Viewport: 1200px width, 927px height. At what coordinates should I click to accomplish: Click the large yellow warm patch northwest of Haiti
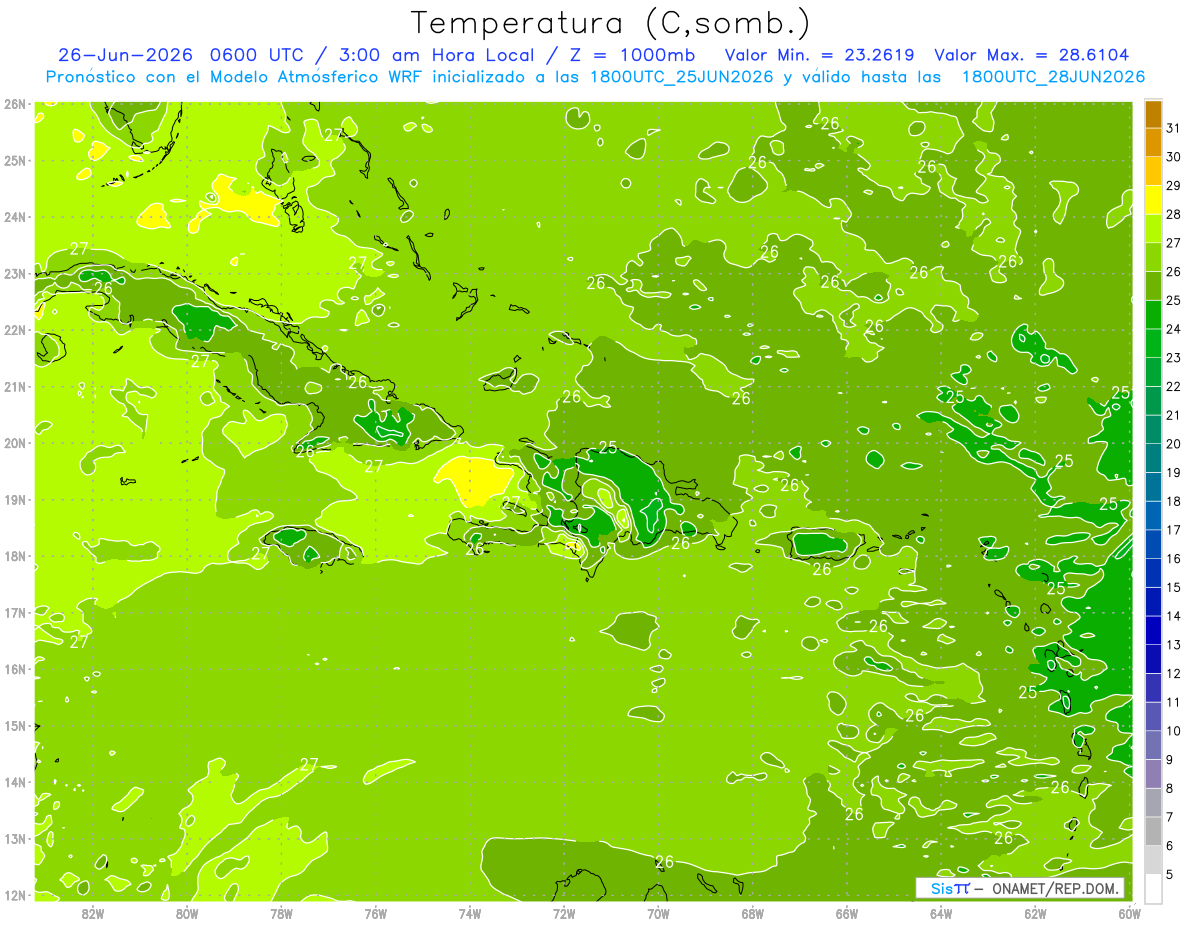coord(475,480)
